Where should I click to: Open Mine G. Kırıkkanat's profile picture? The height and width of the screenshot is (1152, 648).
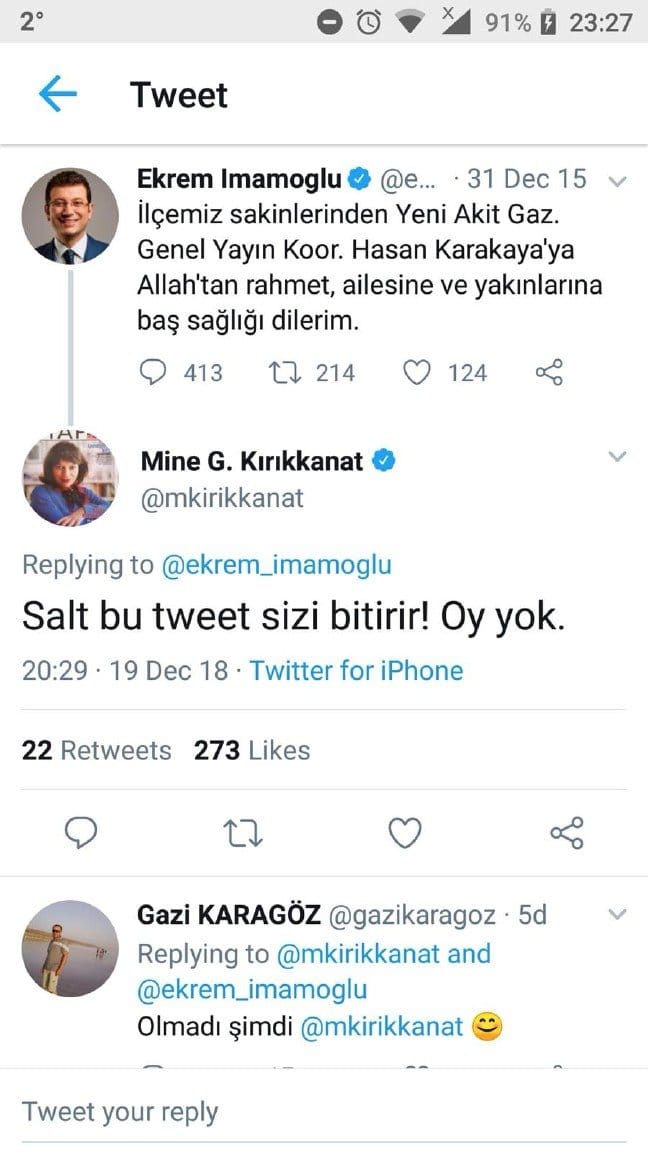[x=70, y=479]
